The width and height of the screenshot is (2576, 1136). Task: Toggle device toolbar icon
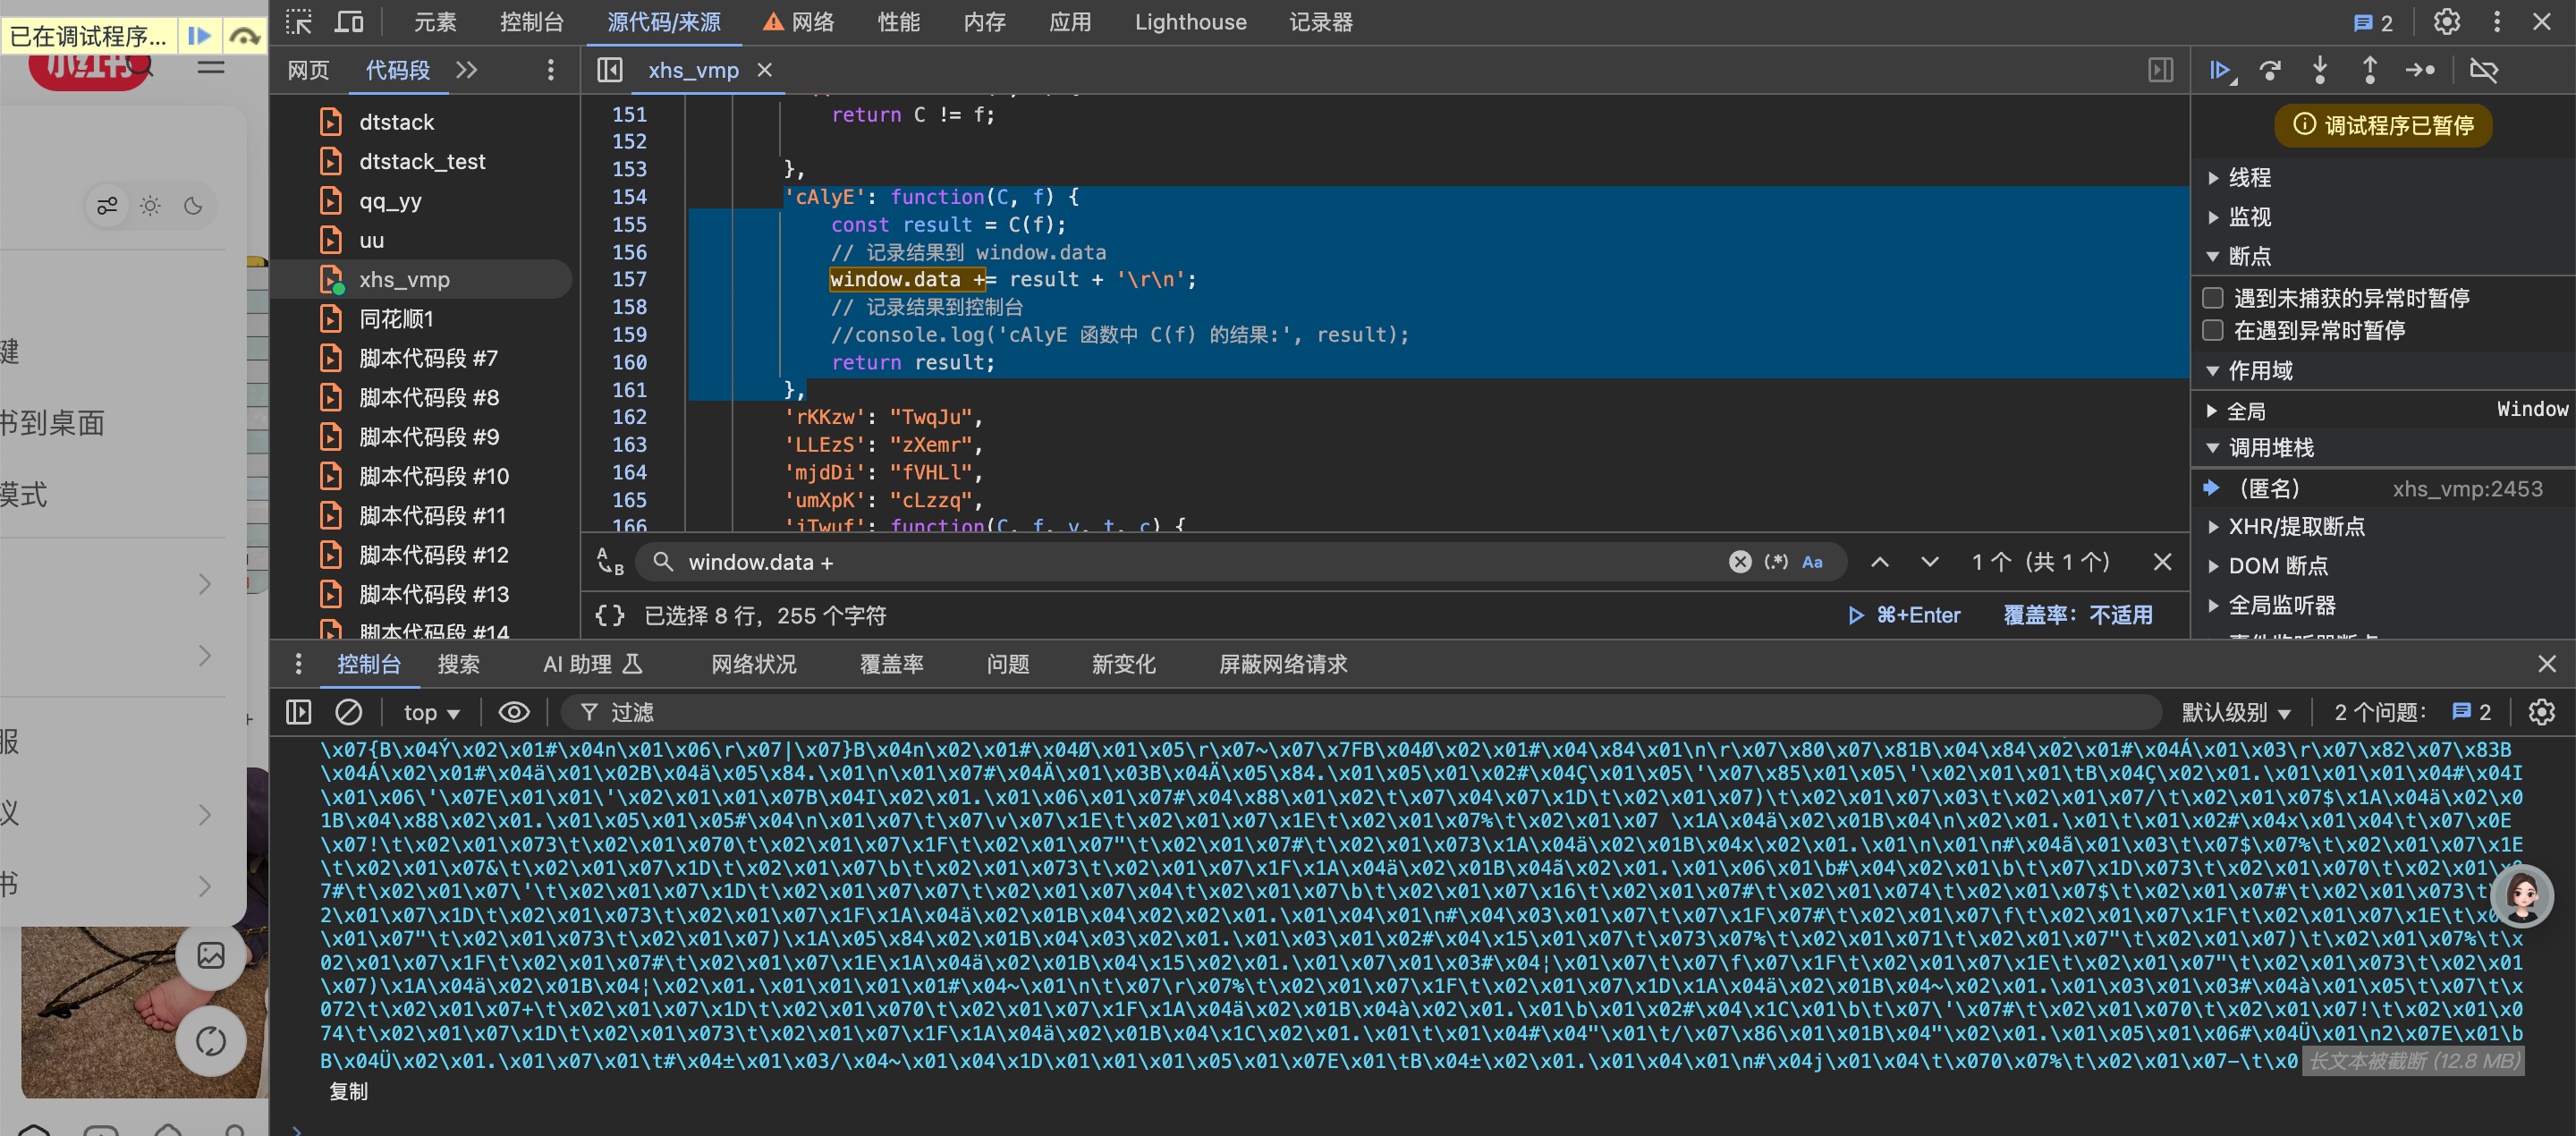coord(349,22)
